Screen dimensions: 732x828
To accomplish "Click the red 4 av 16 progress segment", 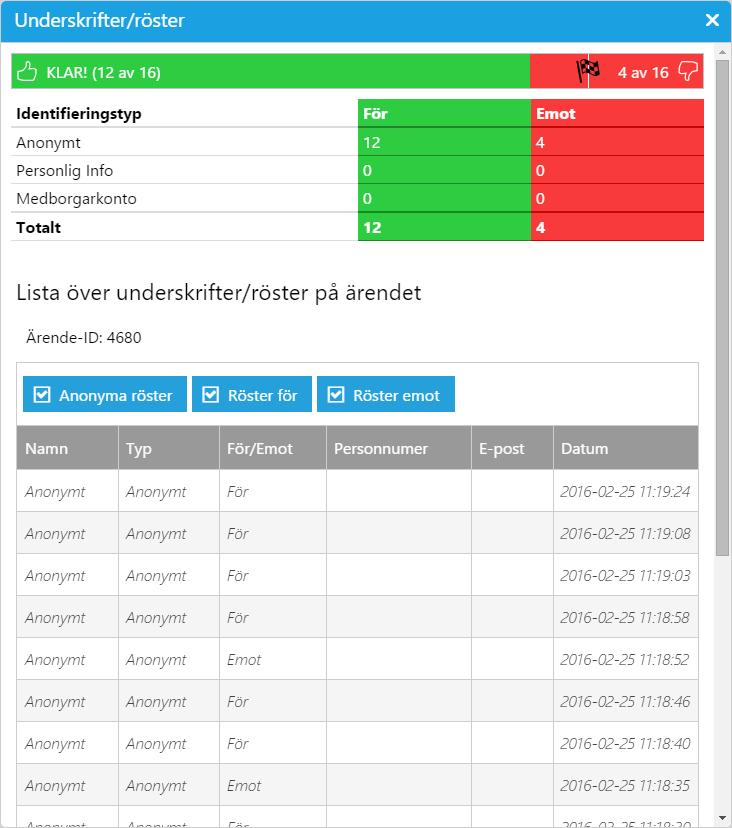I will coord(616,71).
